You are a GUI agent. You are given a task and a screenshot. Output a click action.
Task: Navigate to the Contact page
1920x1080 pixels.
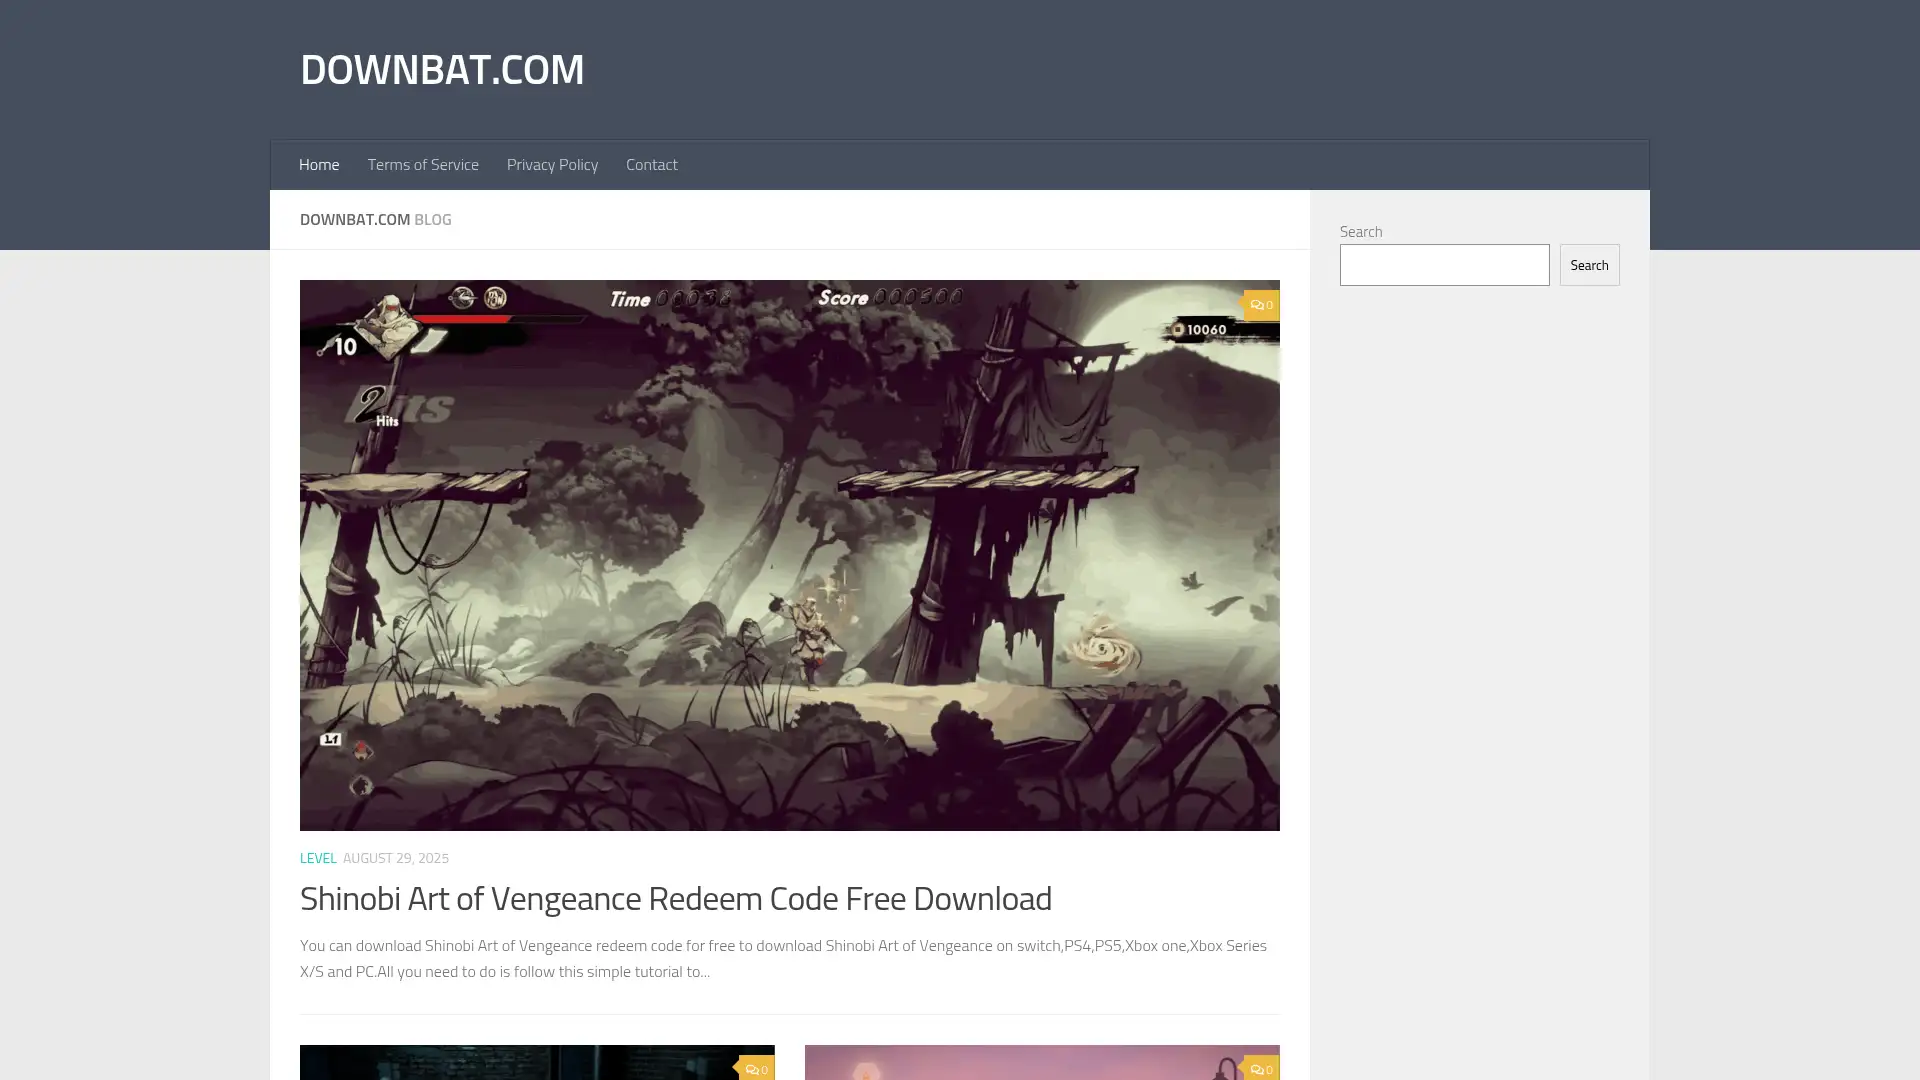tap(652, 164)
